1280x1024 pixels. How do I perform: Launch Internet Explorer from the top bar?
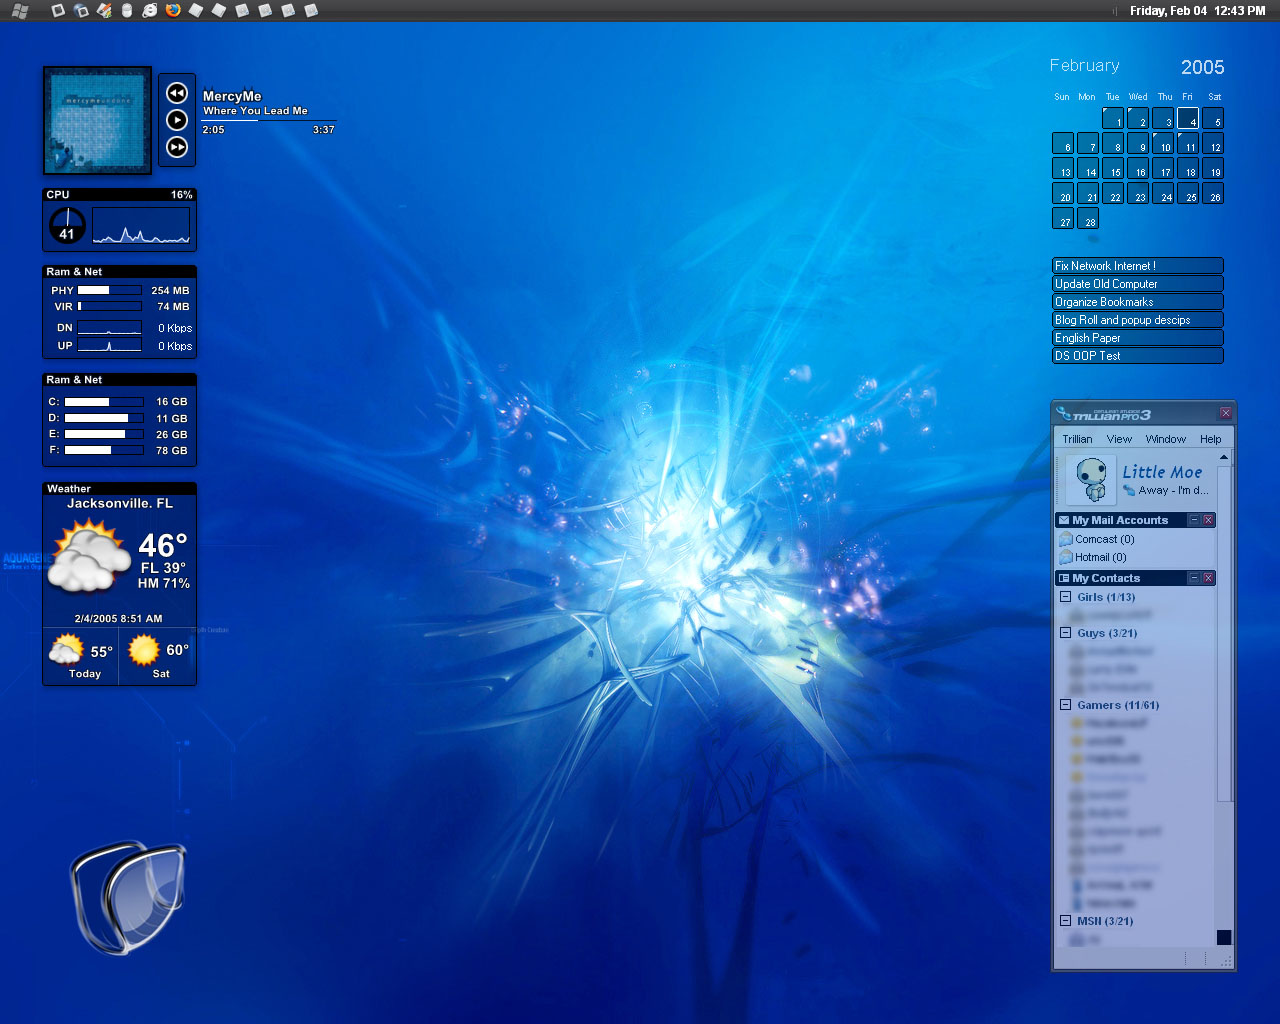click(x=149, y=10)
